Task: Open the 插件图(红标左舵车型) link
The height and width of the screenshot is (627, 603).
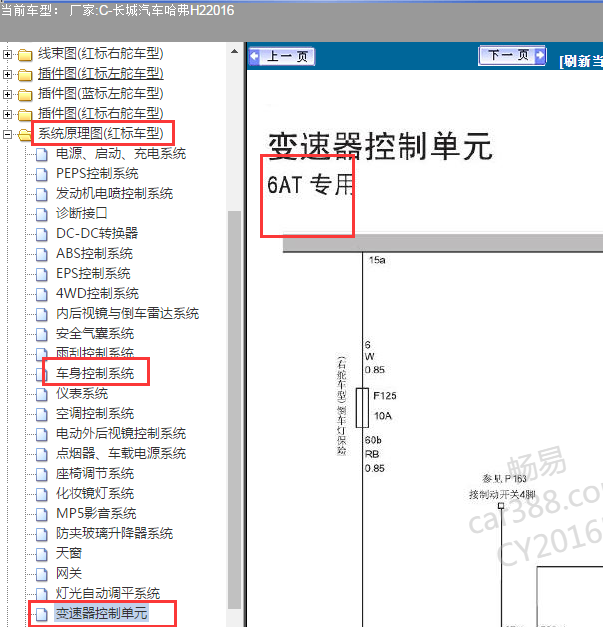Action: point(101,74)
